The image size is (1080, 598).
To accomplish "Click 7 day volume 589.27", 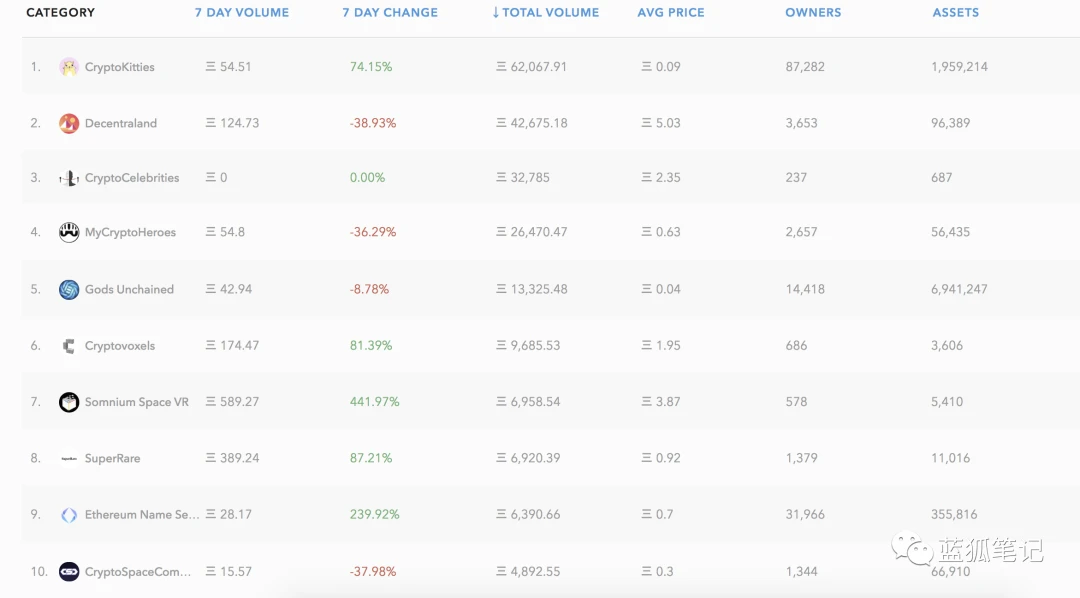I will coord(232,402).
